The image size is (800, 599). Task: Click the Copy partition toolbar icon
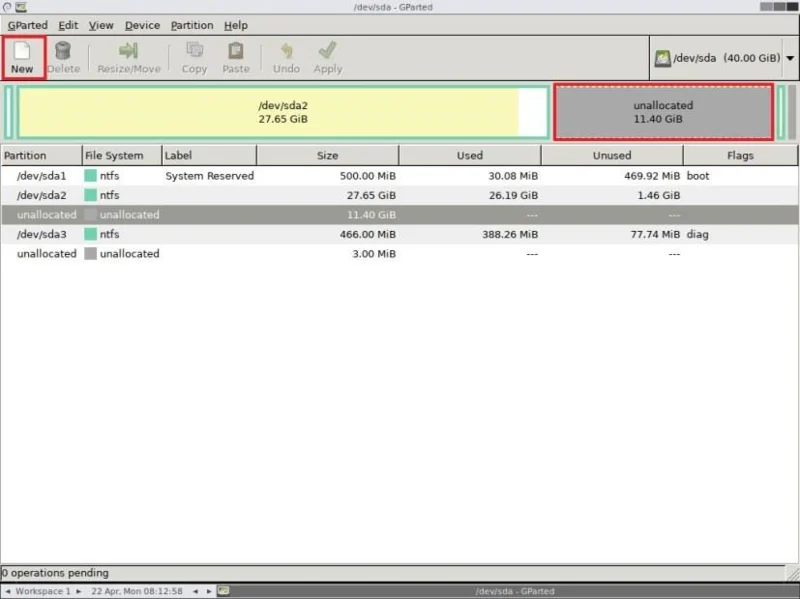[x=194, y=51]
